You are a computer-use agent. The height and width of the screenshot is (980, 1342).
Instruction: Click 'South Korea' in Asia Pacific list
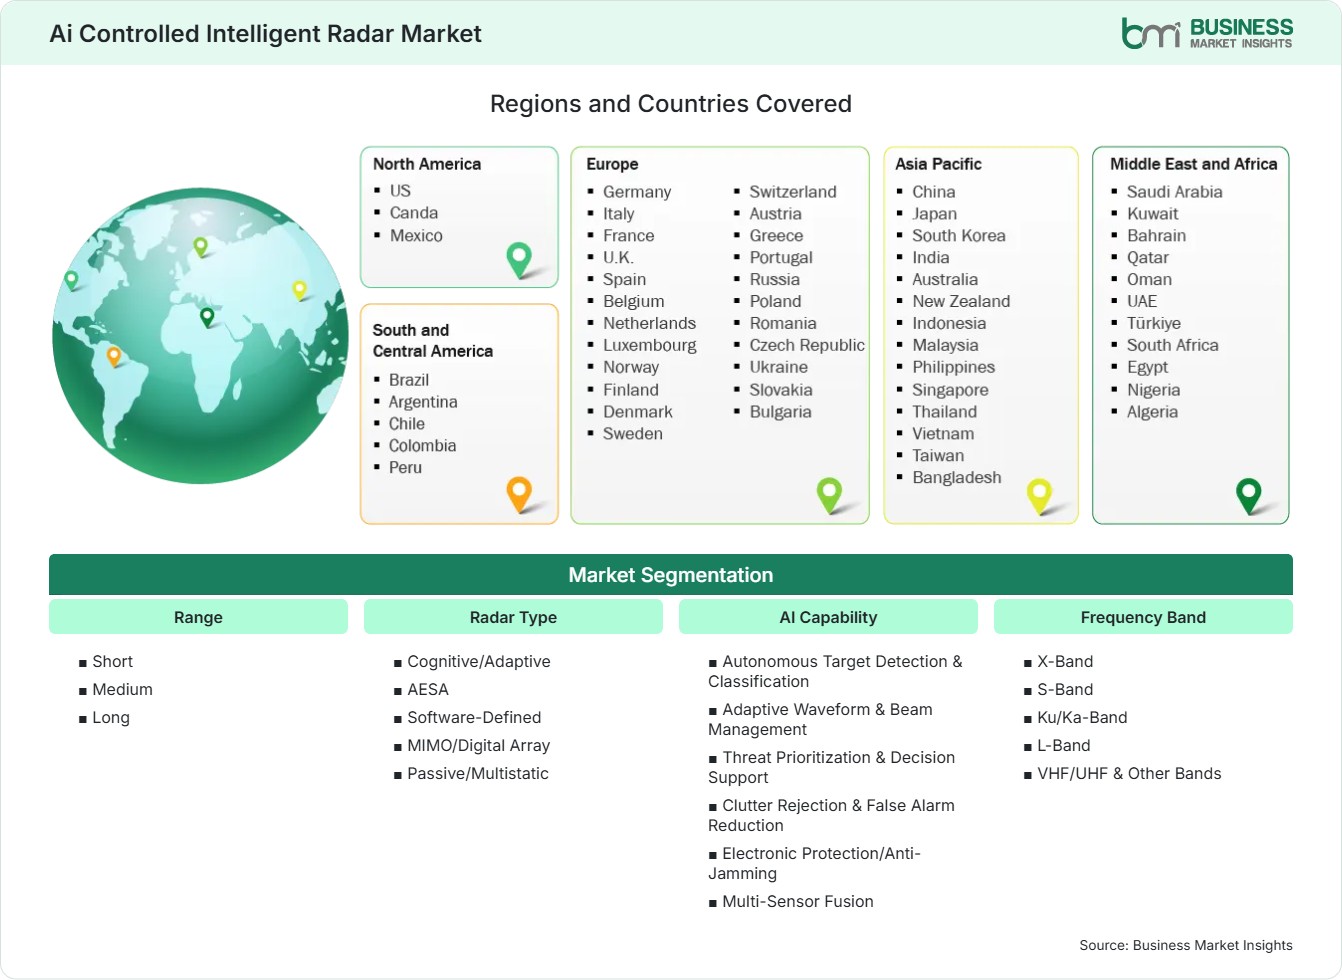pyautogui.click(x=959, y=236)
